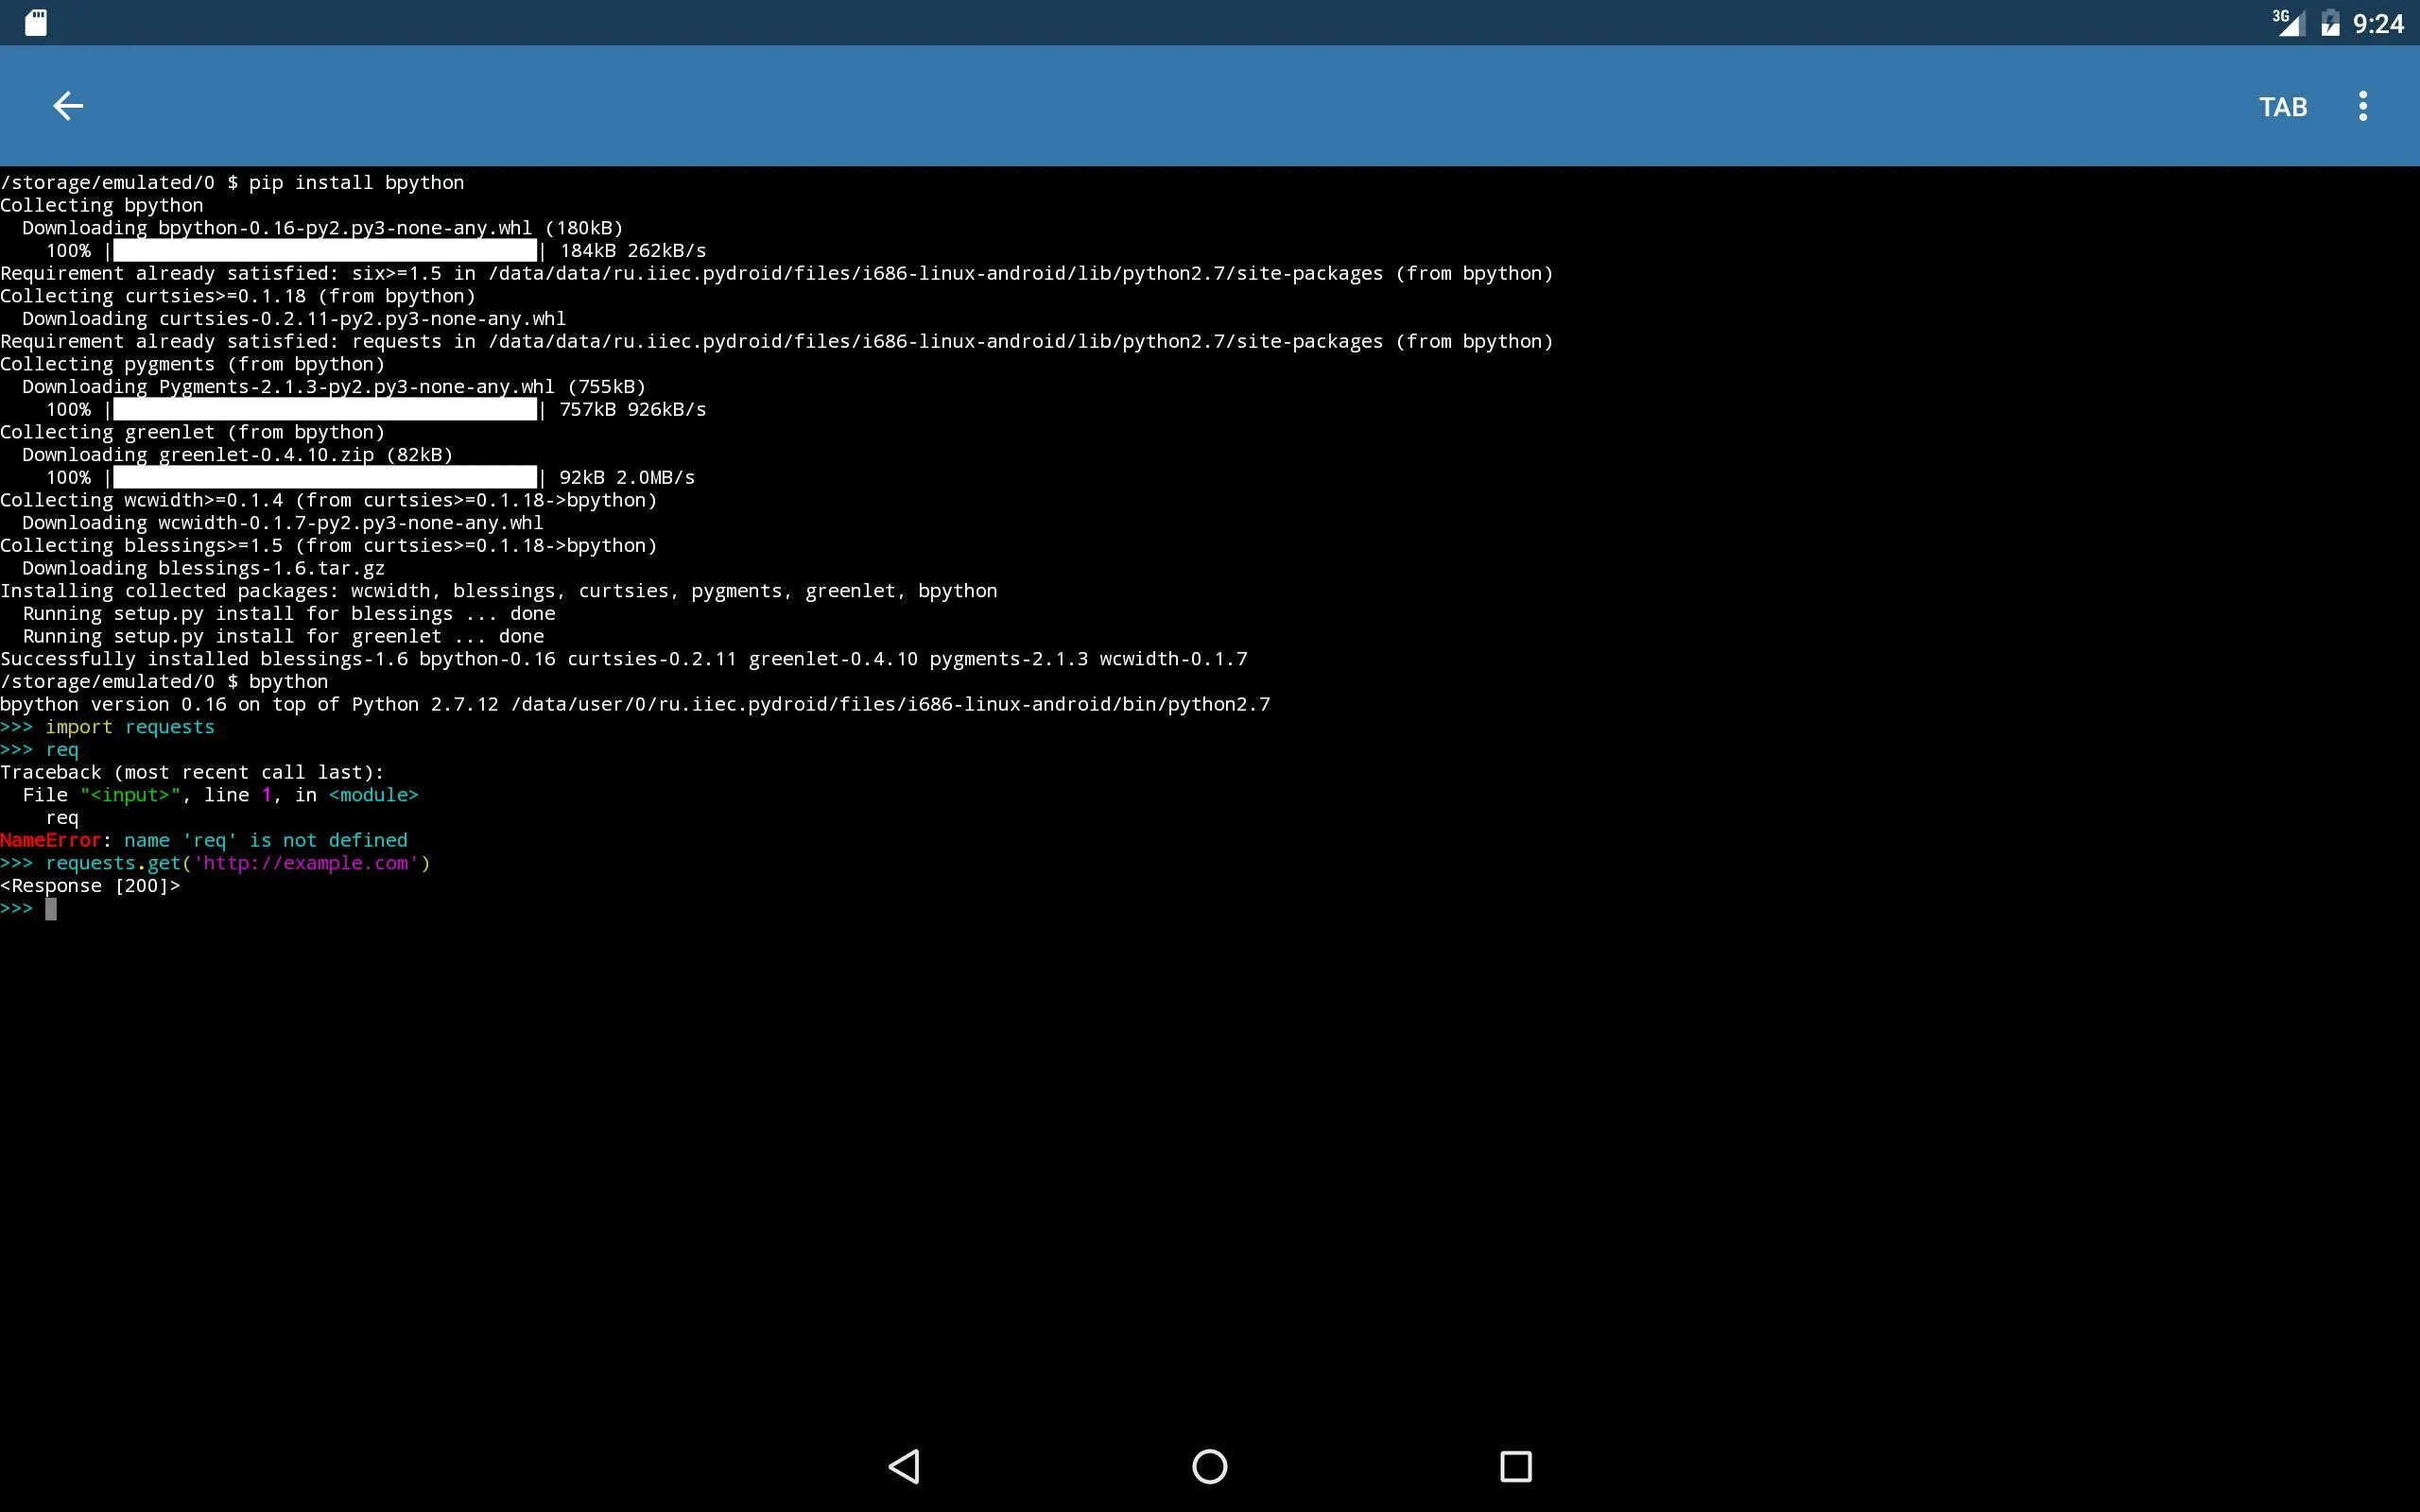Tap the 9:24 clock in the status bar

point(2377,24)
